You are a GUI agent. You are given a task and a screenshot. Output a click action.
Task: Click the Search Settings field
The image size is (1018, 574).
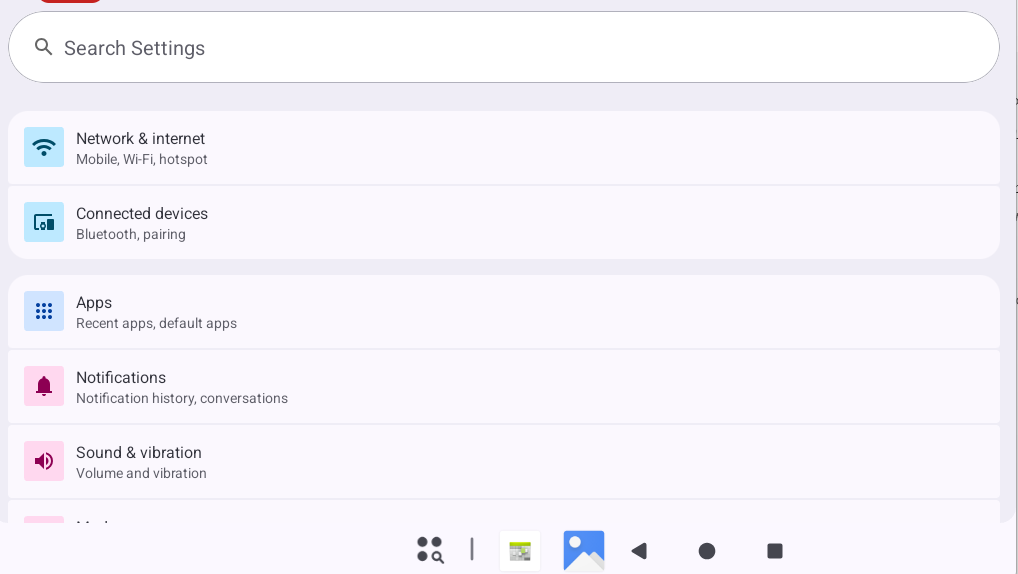504,47
